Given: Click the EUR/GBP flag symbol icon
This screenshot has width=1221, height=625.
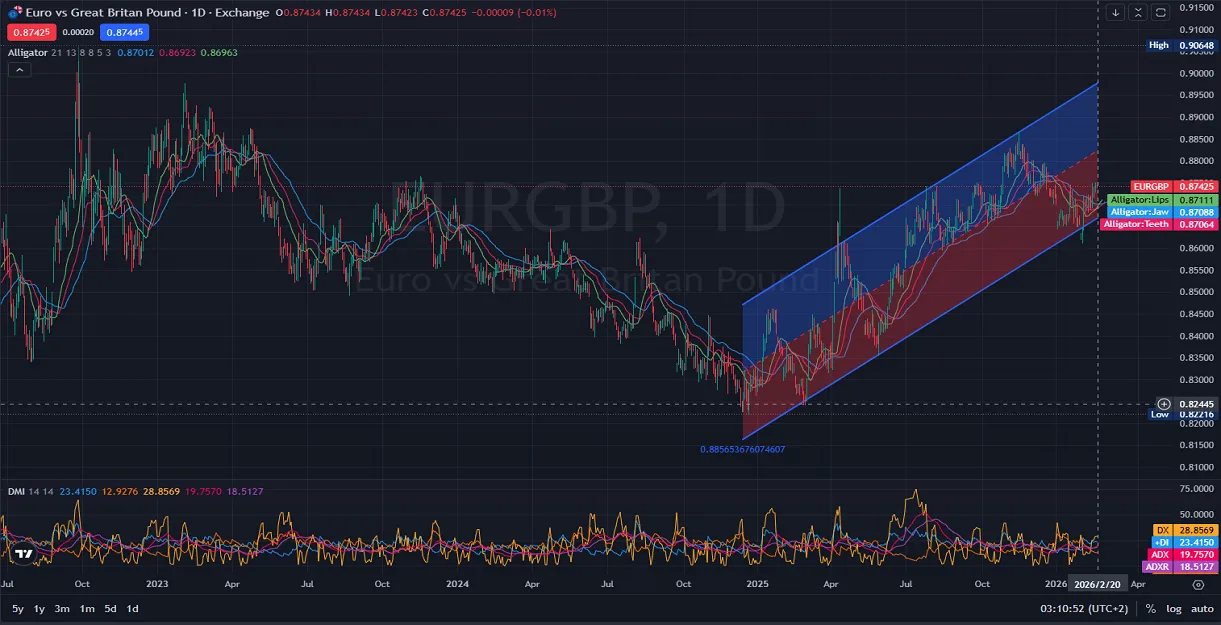Looking at the screenshot, I should (14, 13).
